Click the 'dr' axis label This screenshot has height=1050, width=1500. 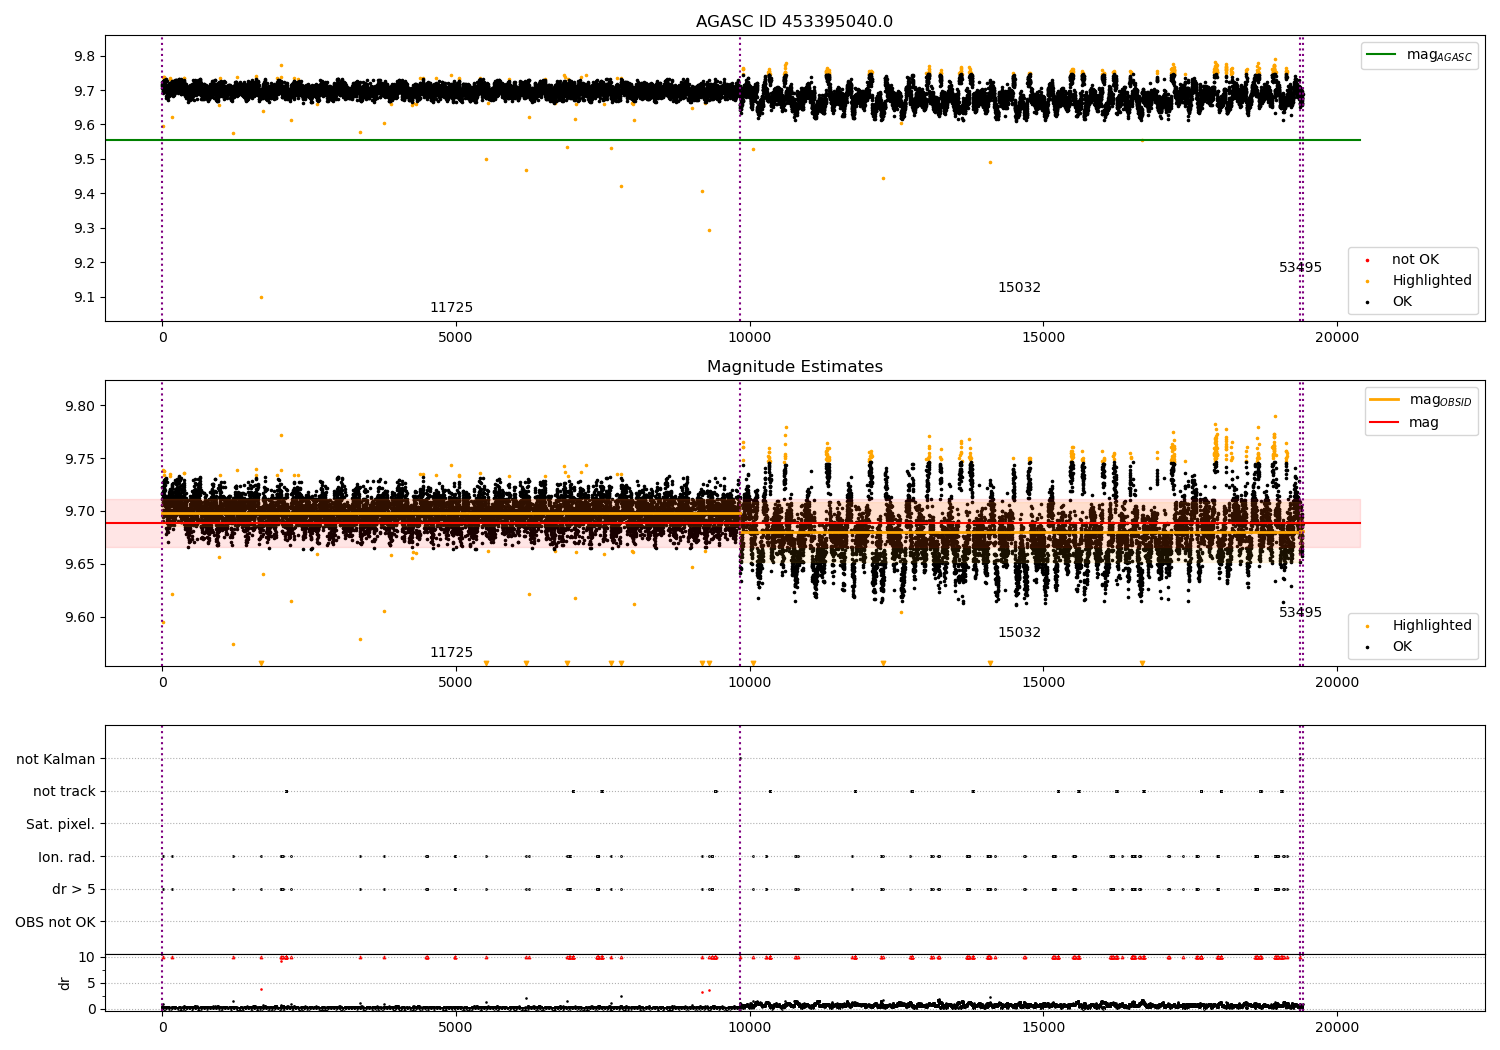pyautogui.click(x=65, y=983)
